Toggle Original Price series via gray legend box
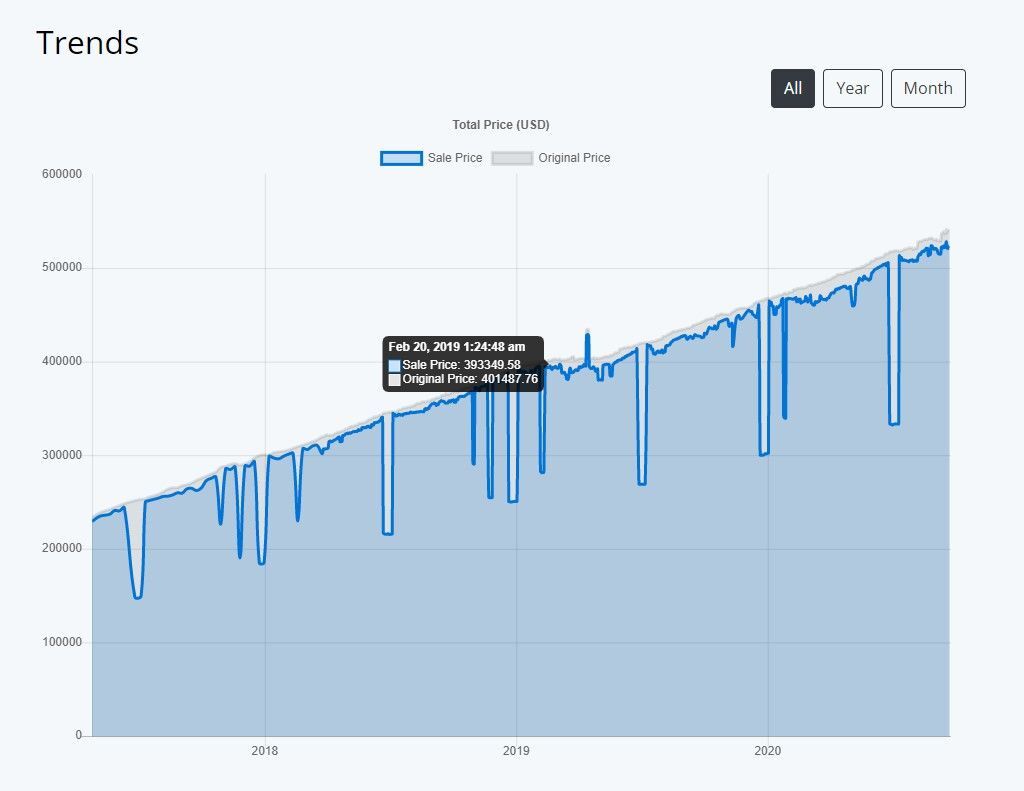1024x791 pixels. pos(512,158)
